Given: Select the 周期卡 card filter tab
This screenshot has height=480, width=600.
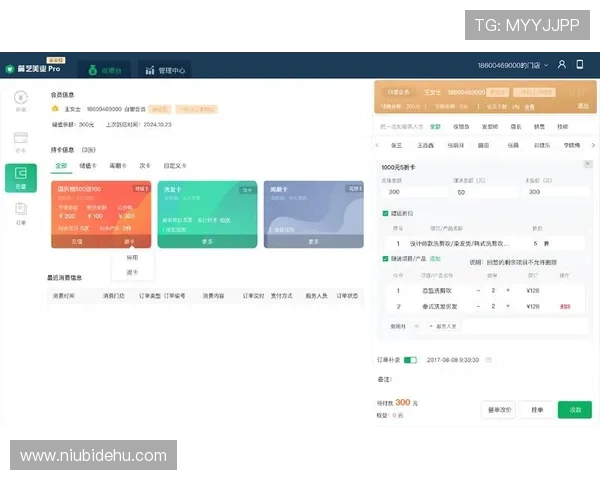Looking at the screenshot, I should point(117,166).
